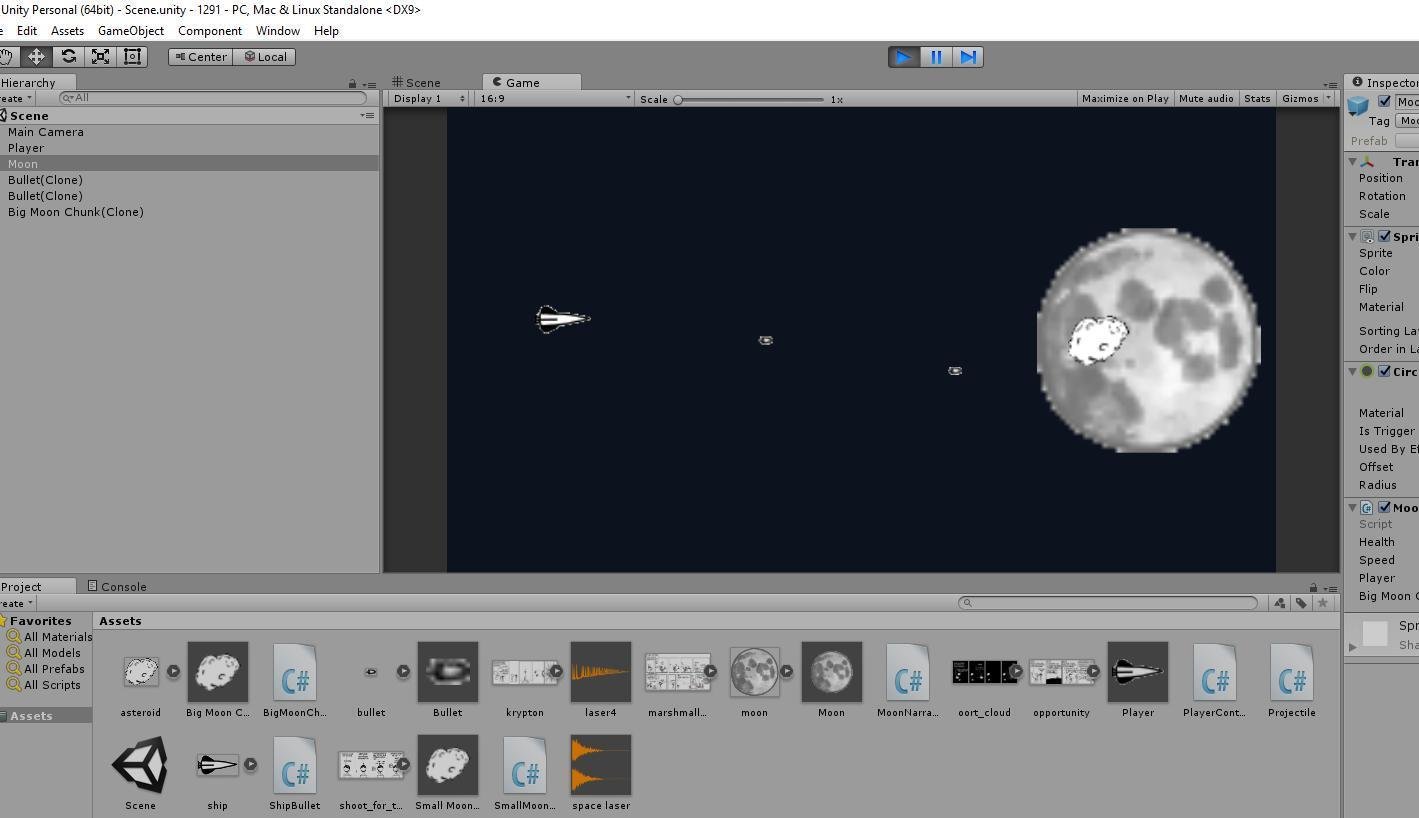Click the Play button
Image resolution: width=1419 pixels, height=818 pixels.
click(903, 57)
